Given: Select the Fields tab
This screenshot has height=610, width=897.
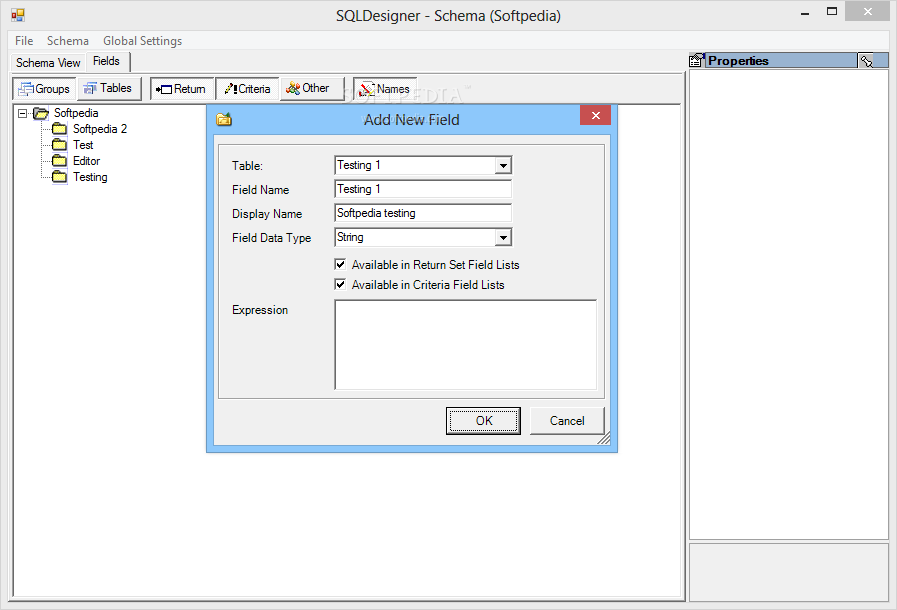Looking at the screenshot, I should point(107,61).
